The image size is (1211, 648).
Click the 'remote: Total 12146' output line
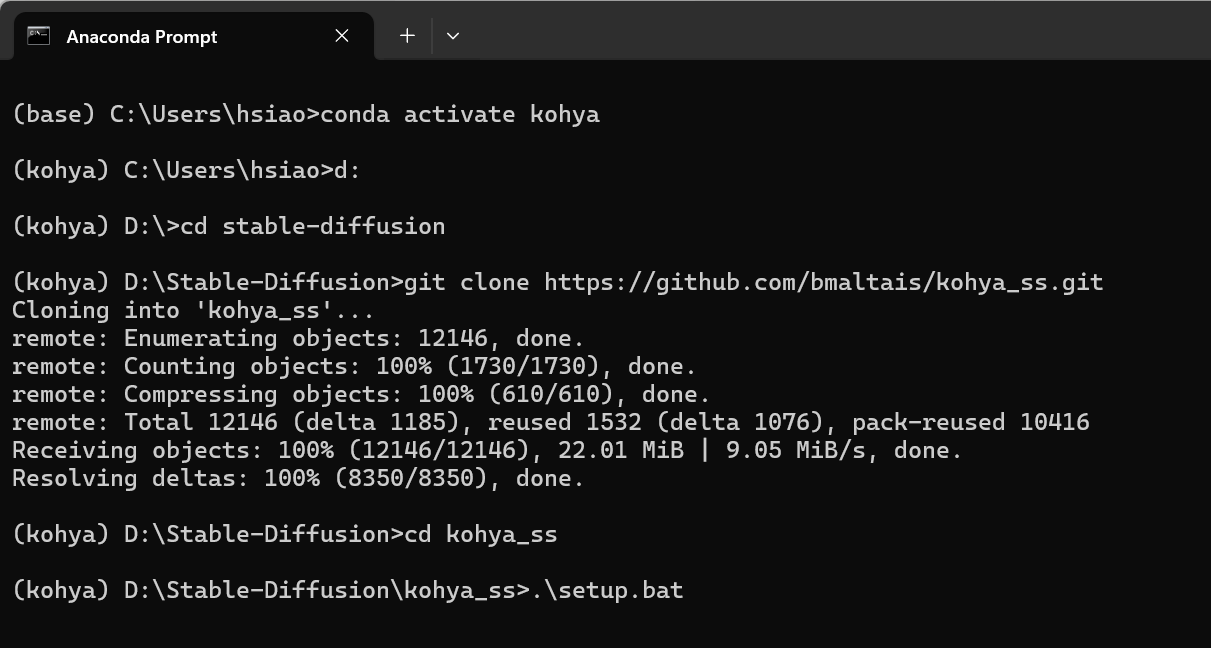(x=550, y=422)
